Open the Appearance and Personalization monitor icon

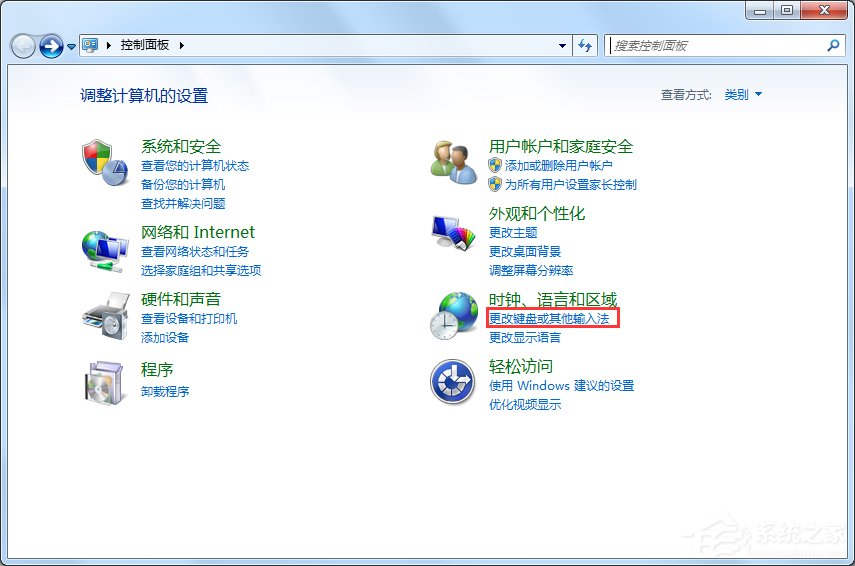452,234
